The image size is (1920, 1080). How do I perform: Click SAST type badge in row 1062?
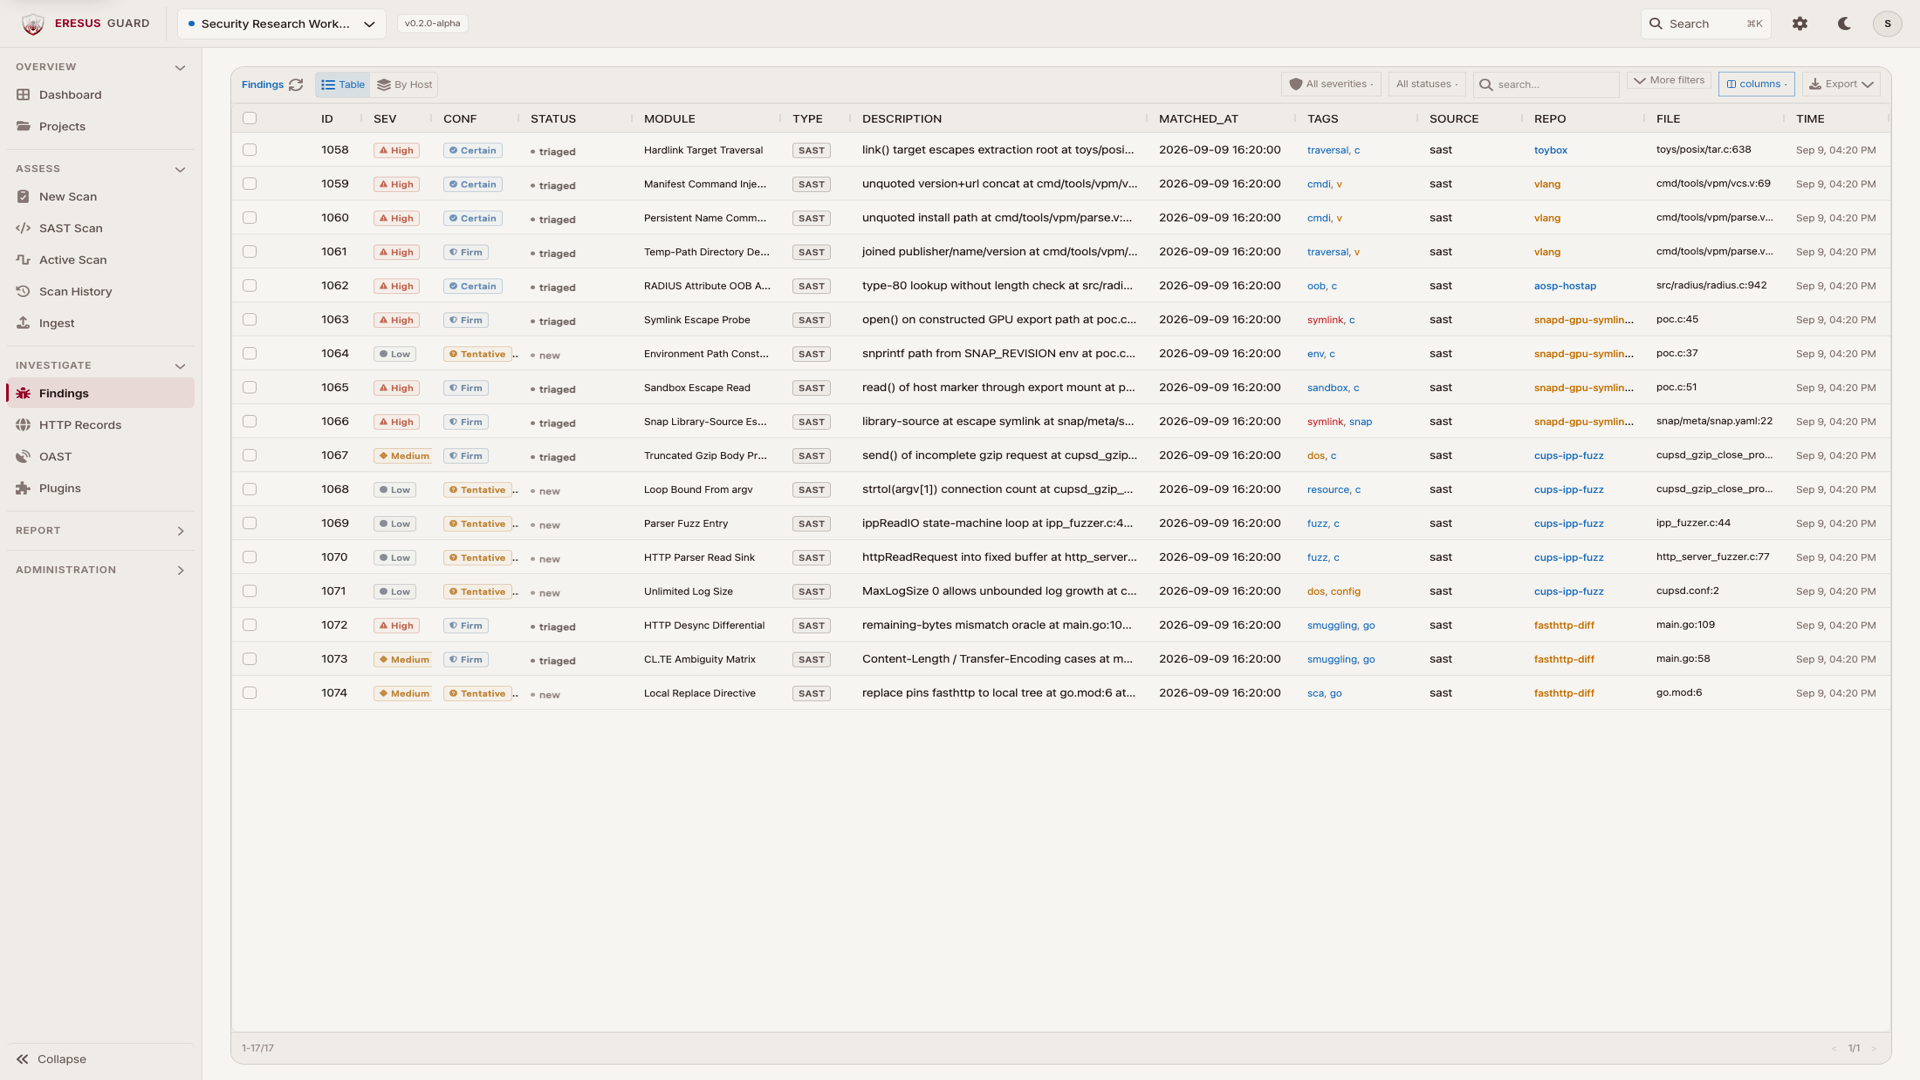pos(811,286)
